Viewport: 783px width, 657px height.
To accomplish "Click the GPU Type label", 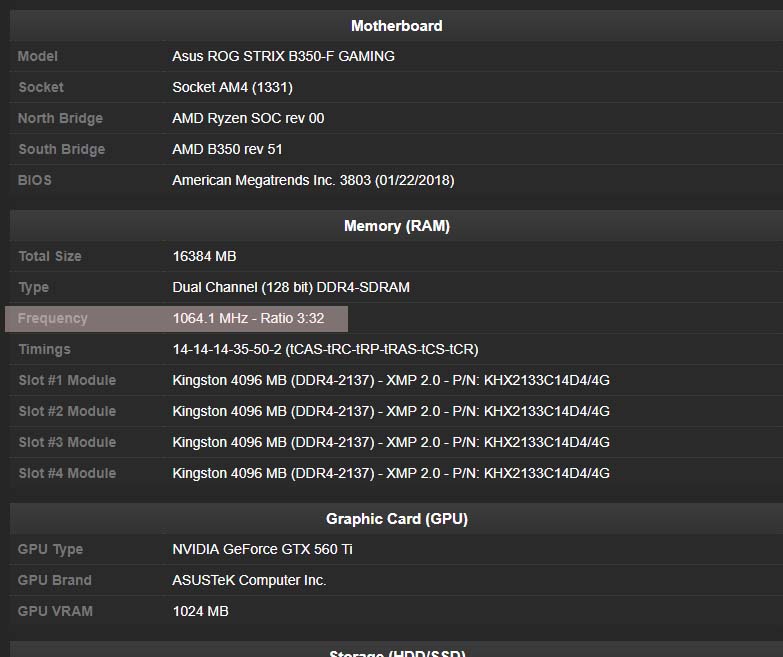I will (x=50, y=550).
